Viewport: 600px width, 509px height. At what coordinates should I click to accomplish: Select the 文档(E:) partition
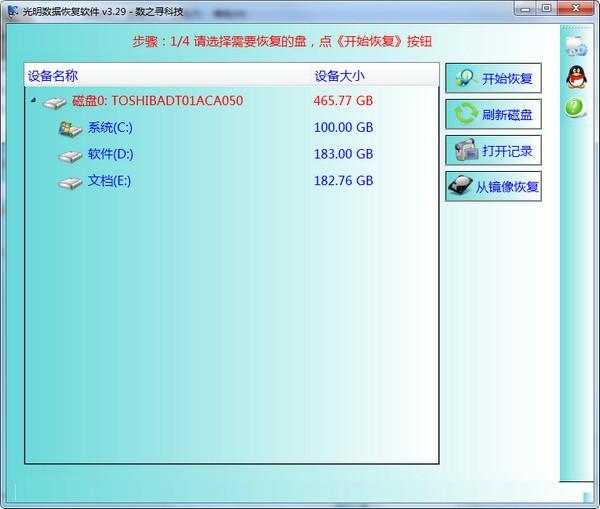point(109,181)
